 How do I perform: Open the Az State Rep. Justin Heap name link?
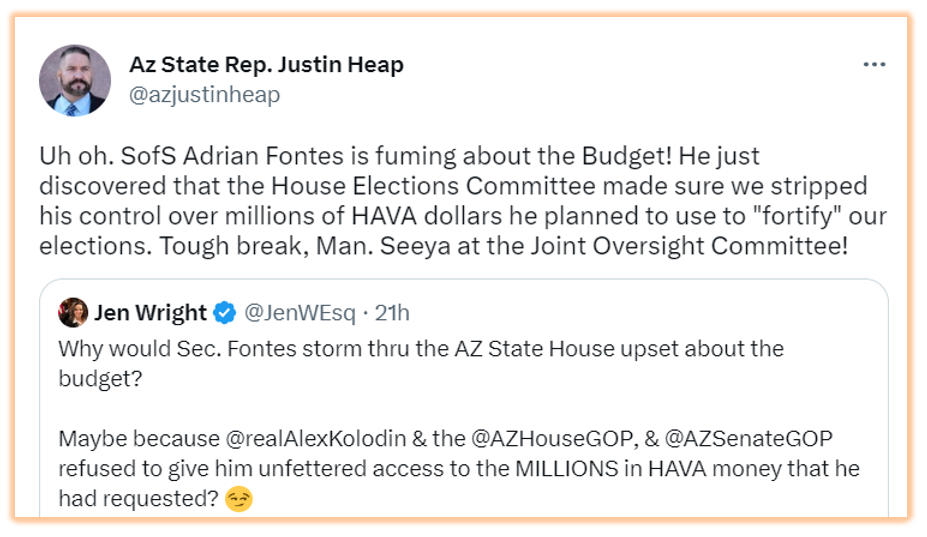coord(266,65)
